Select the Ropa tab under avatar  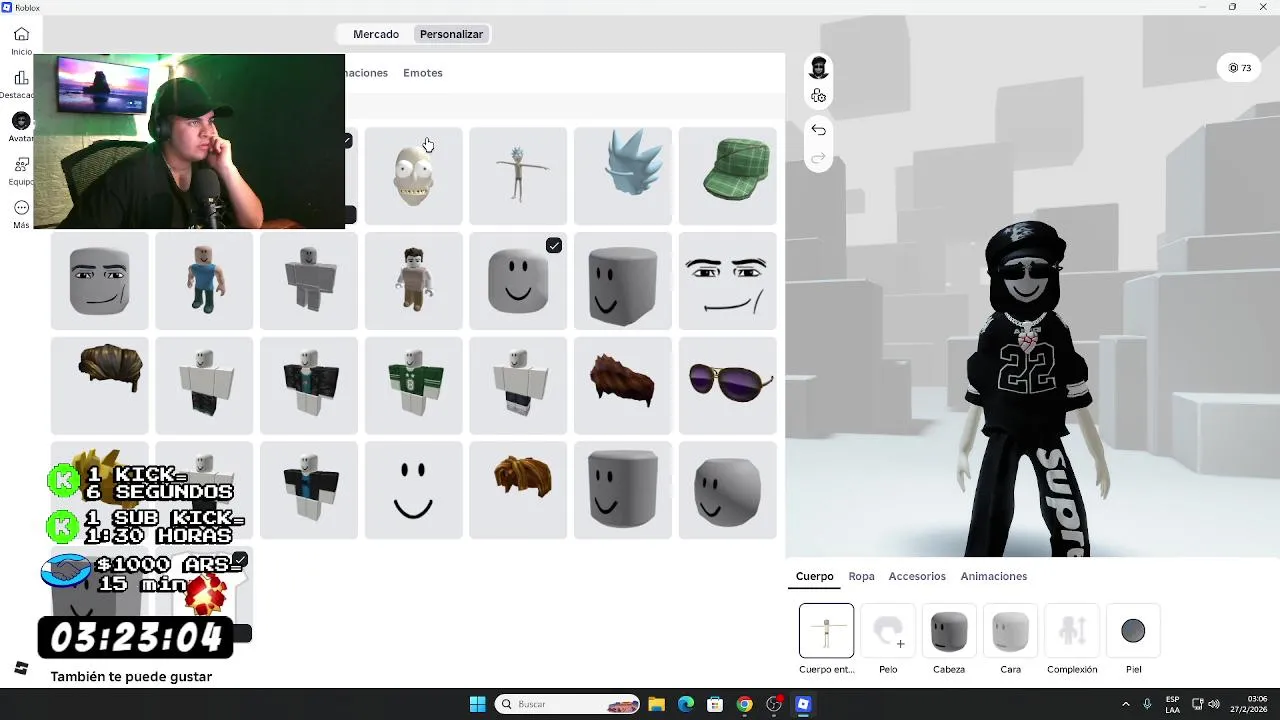tap(861, 576)
